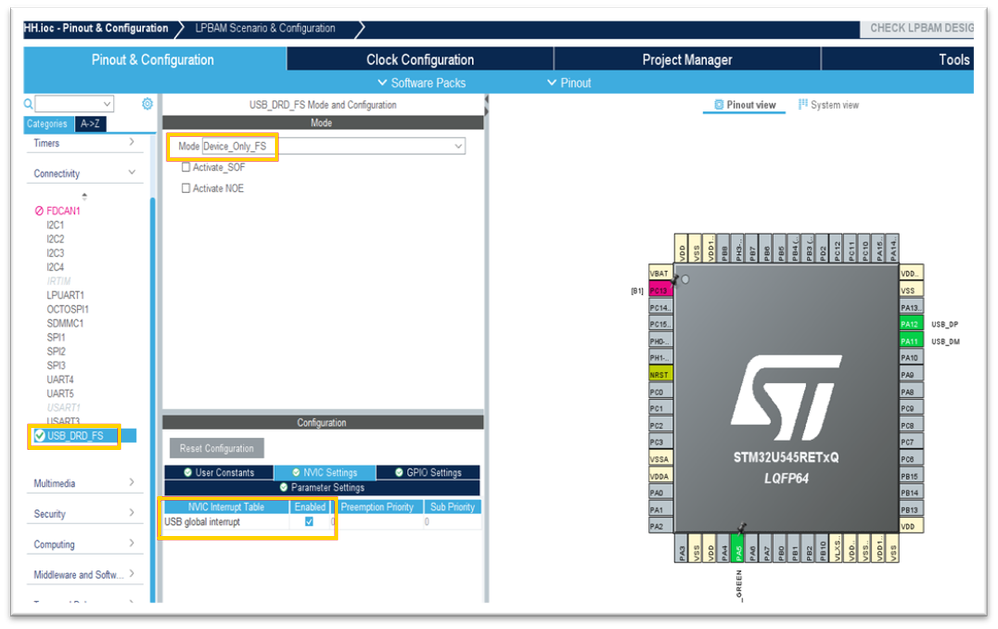Enable the Activate NOE checkbox
The width and height of the screenshot is (998, 629).
[x=186, y=188]
